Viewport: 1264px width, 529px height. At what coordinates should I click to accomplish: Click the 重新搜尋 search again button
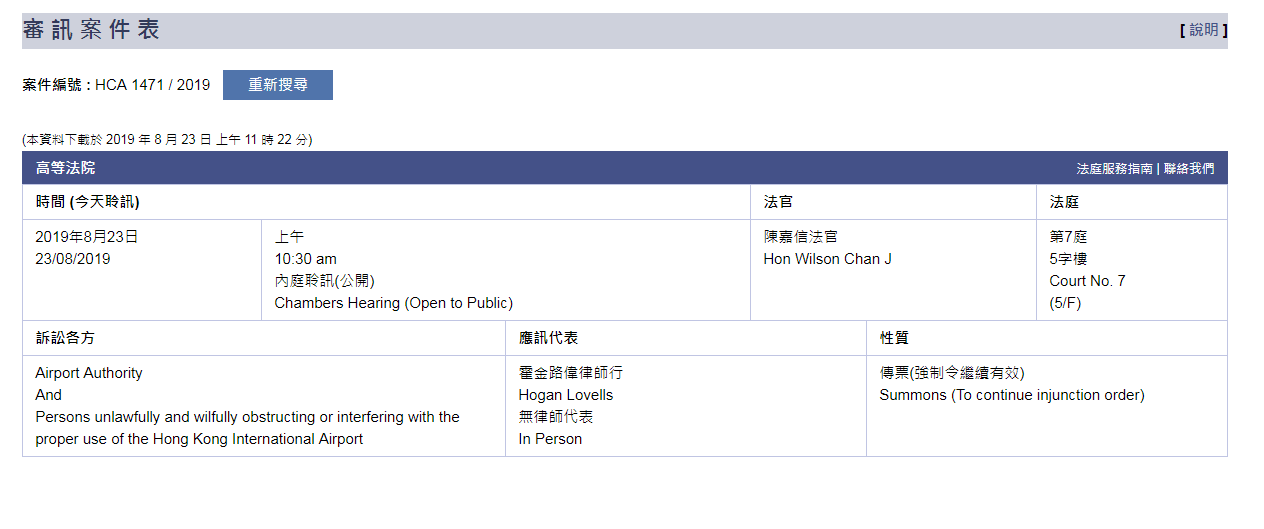[x=278, y=85]
